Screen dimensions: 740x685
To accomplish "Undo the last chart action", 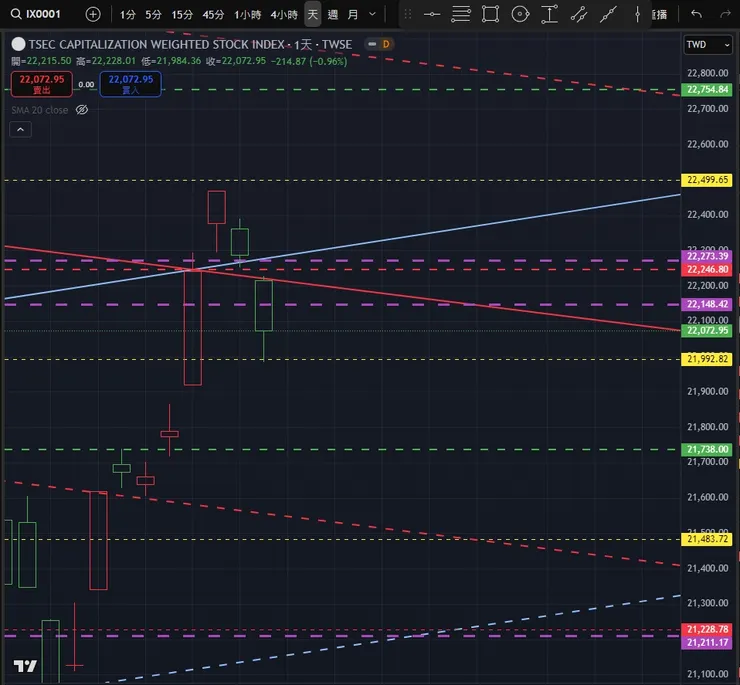I will (x=696, y=14).
